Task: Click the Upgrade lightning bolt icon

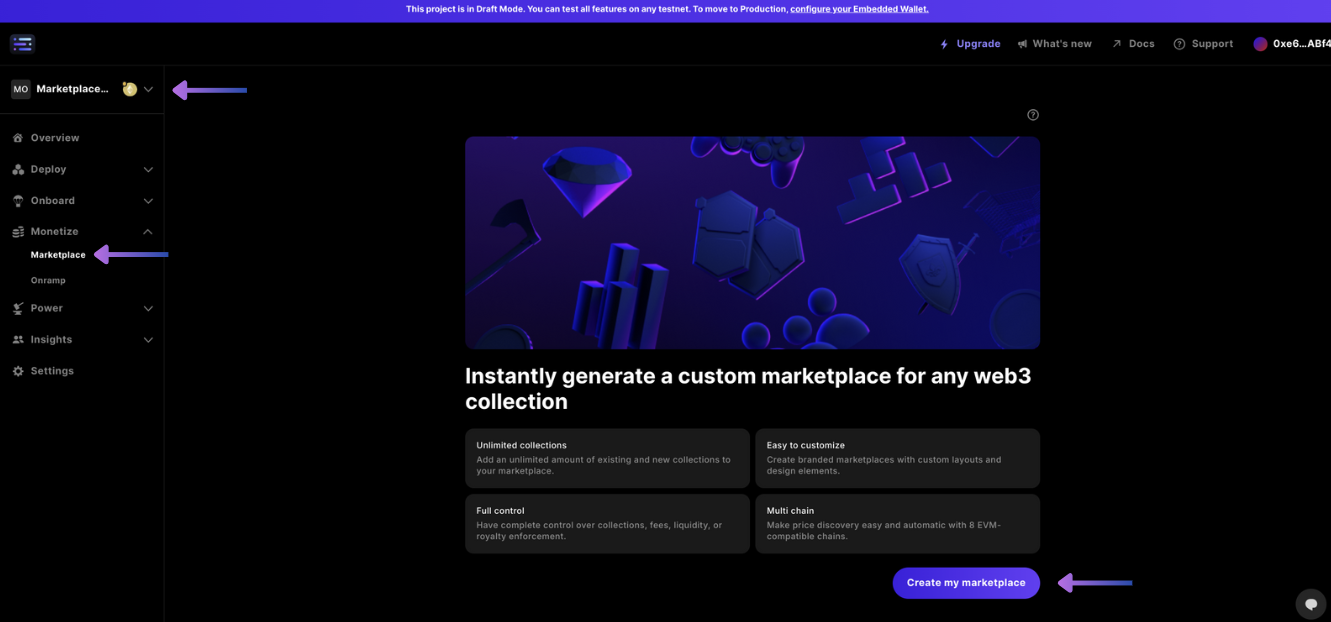Action: point(943,43)
